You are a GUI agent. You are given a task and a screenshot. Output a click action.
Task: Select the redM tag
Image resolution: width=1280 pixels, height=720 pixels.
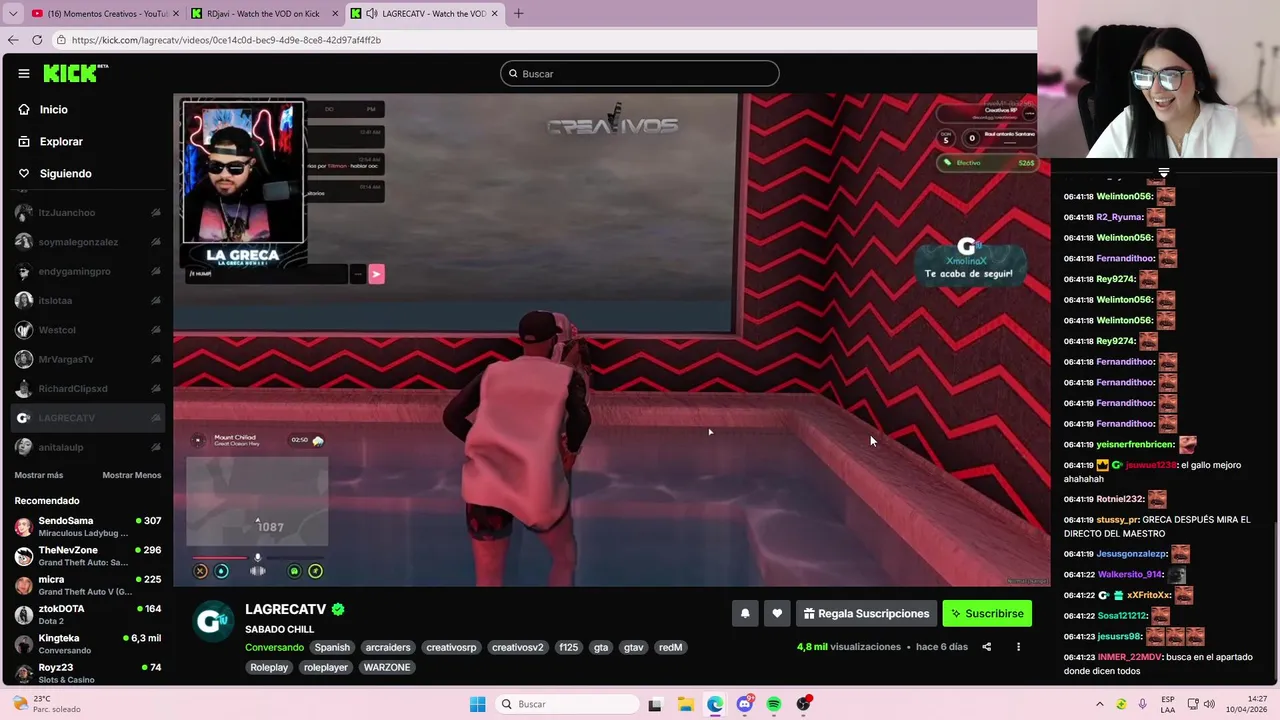(670, 647)
